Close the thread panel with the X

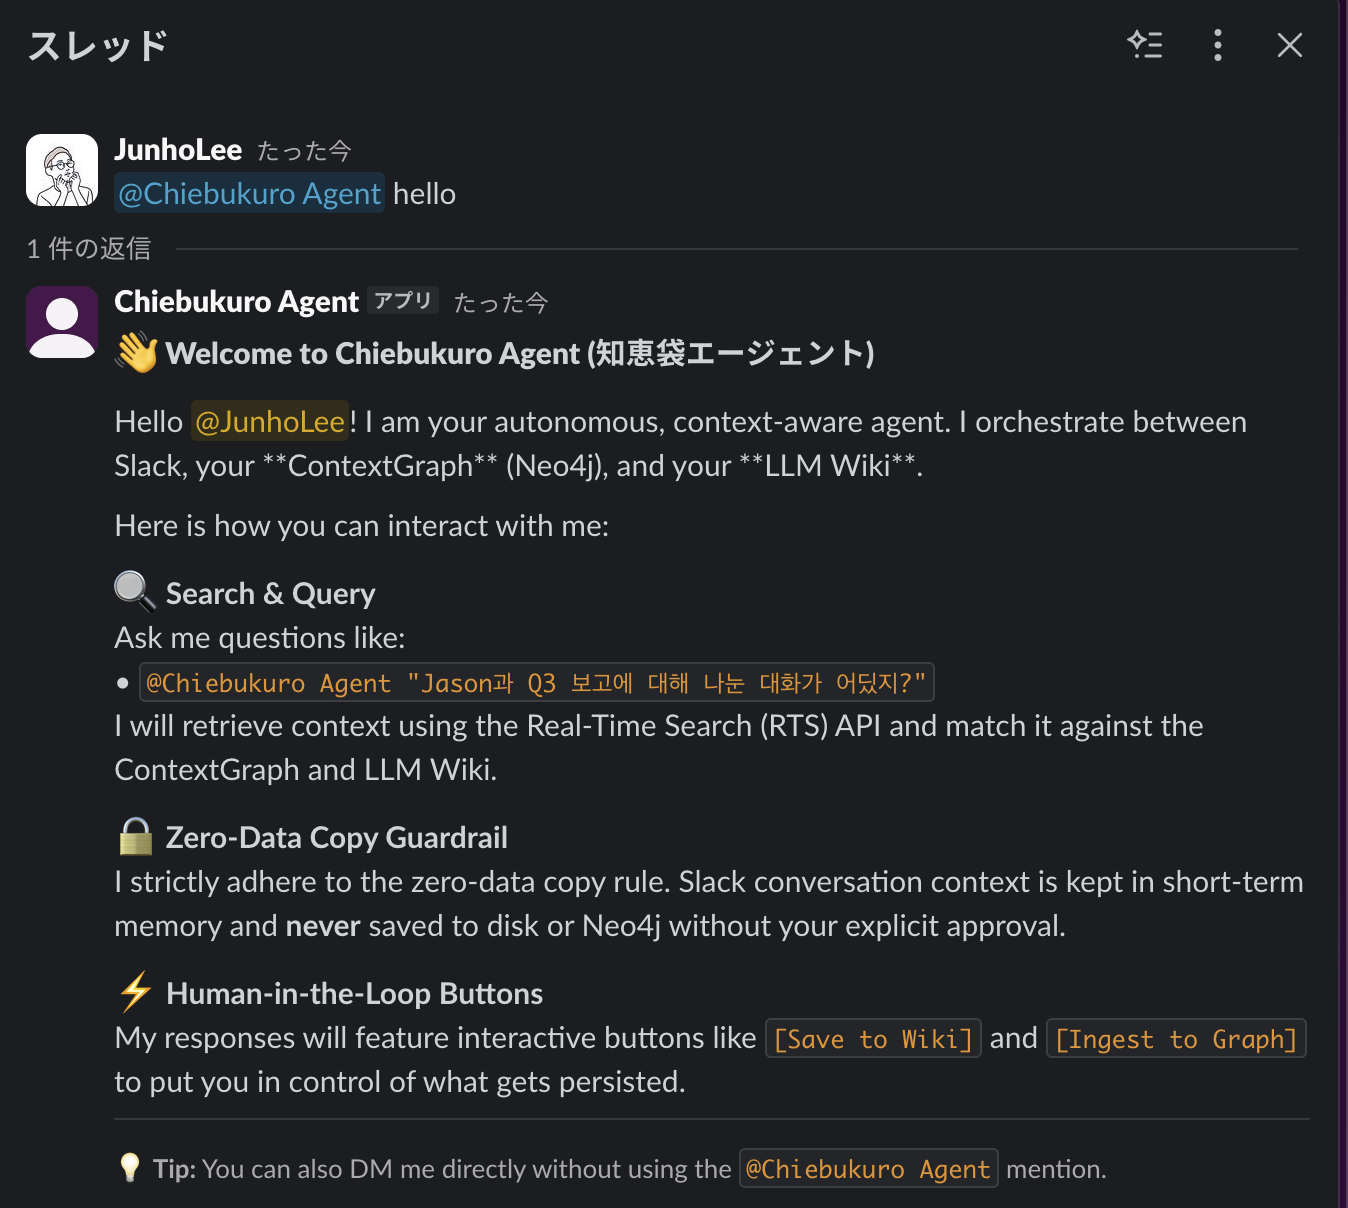point(1290,45)
